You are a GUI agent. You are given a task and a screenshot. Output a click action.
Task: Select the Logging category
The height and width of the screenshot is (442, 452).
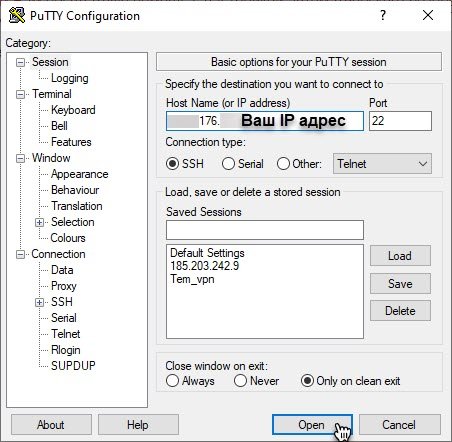coord(70,78)
